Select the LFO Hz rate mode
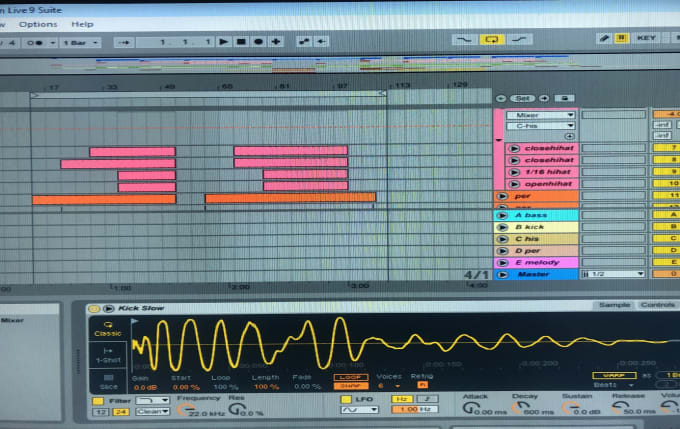Image resolution: width=680 pixels, height=429 pixels. pyautogui.click(x=402, y=399)
